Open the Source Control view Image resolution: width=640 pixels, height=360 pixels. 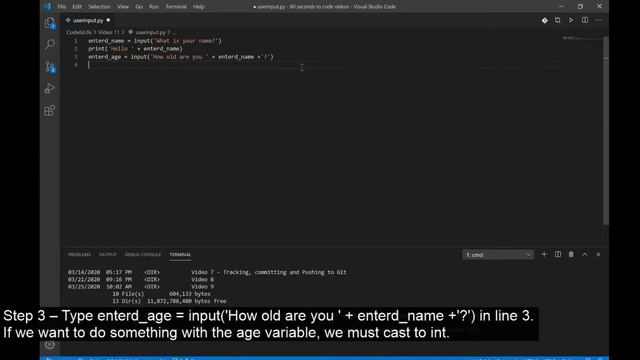tap(50, 67)
